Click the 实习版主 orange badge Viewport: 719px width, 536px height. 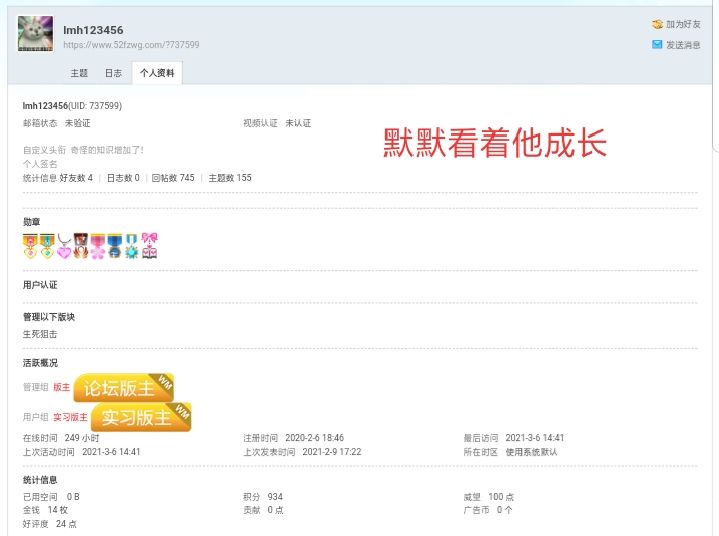pyautogui.click(x=141, y=417)
